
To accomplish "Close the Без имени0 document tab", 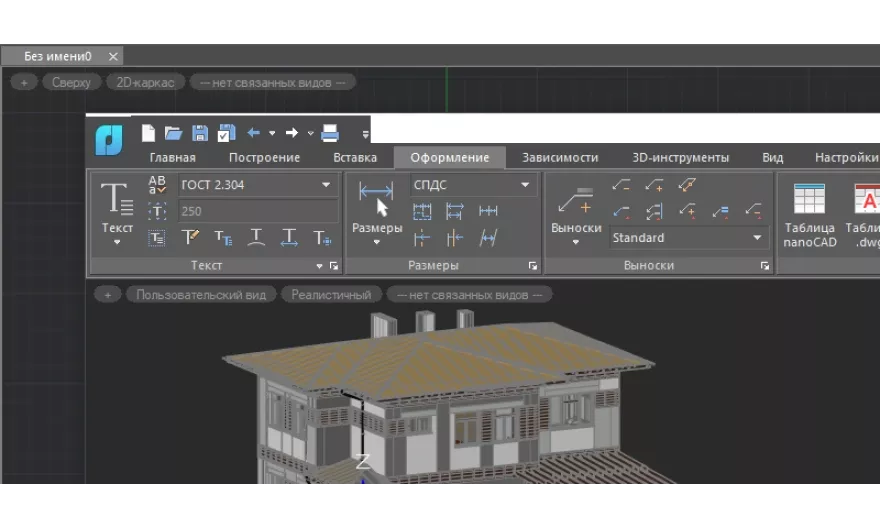I will pos(113,57).
